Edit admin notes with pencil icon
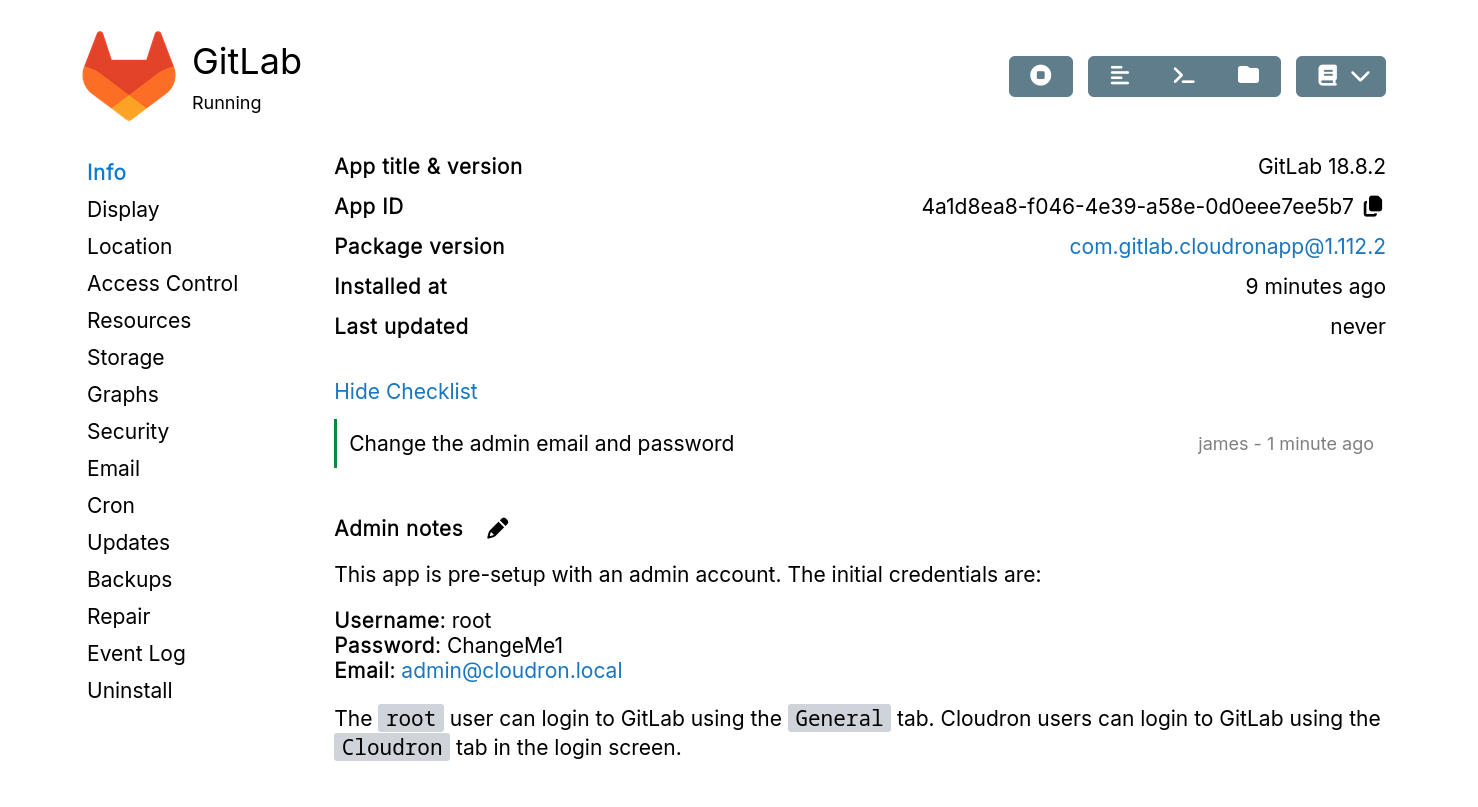Viewport: 1478px width, 807px height. (x=497, y=528)
